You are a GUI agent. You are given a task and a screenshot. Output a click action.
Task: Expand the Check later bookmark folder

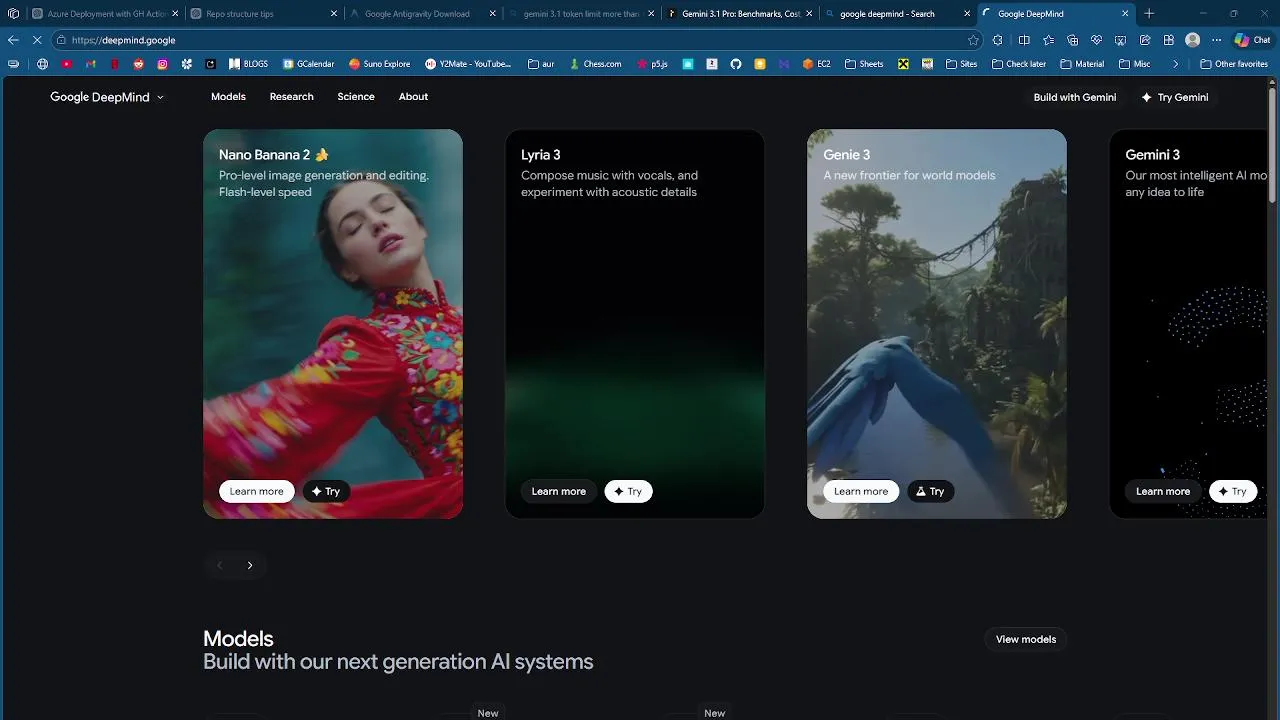(x=1019, y=64)
